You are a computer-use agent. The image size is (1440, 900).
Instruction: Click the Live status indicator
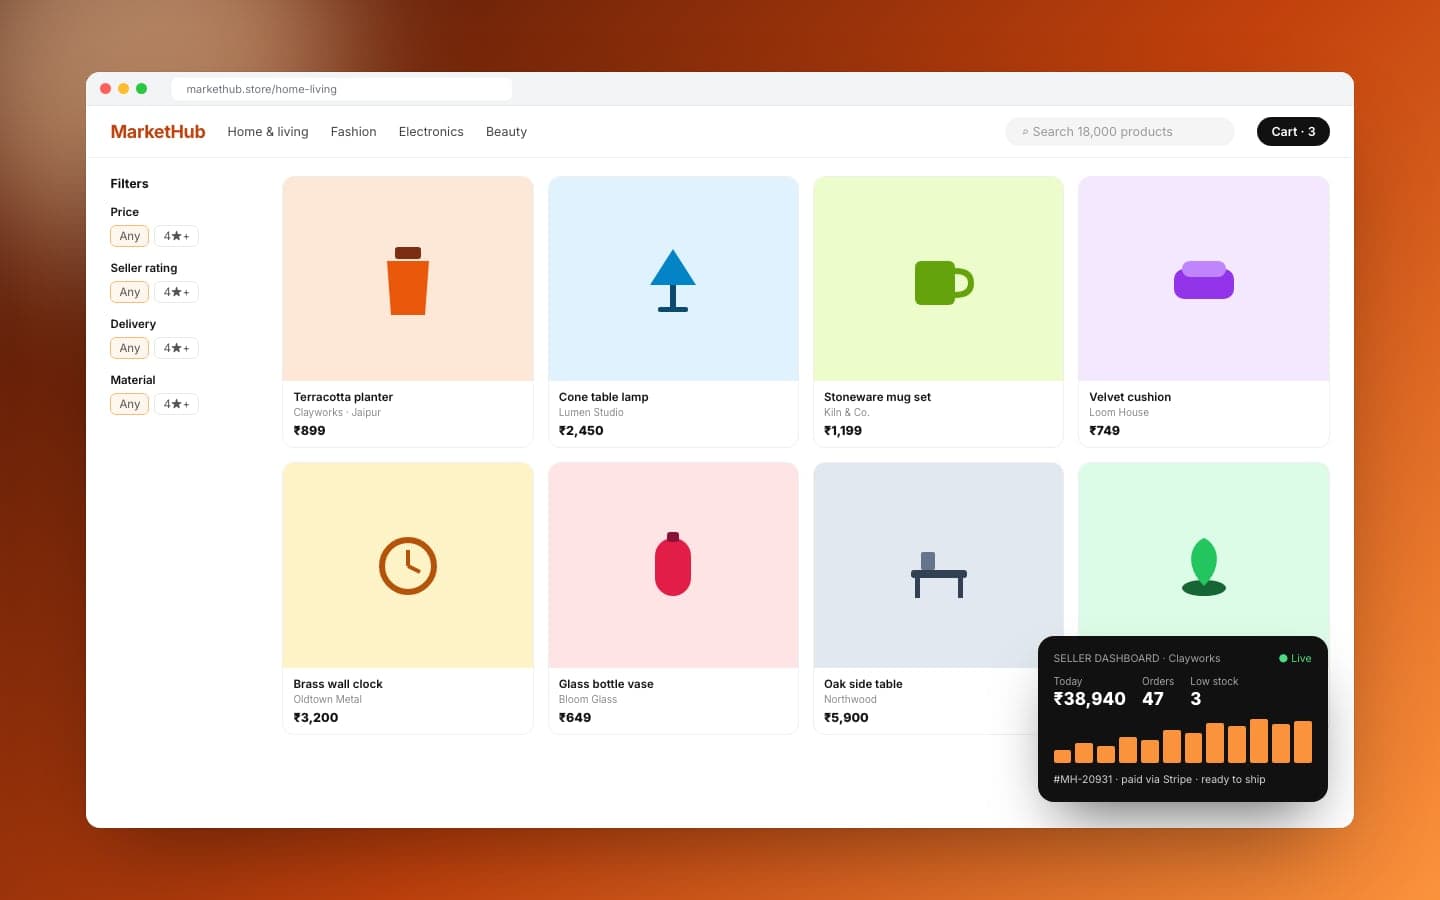tap(1295, 658)
